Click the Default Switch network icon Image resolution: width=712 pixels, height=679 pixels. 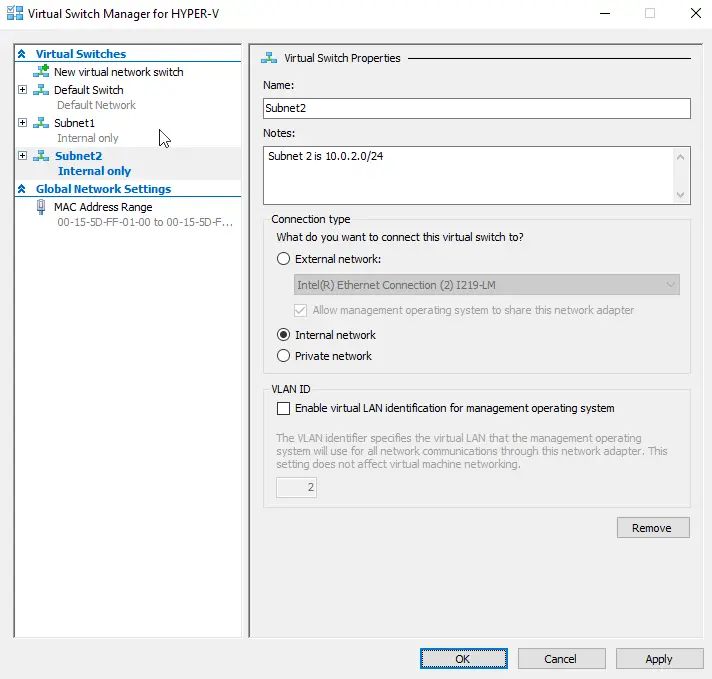[41, 89]
